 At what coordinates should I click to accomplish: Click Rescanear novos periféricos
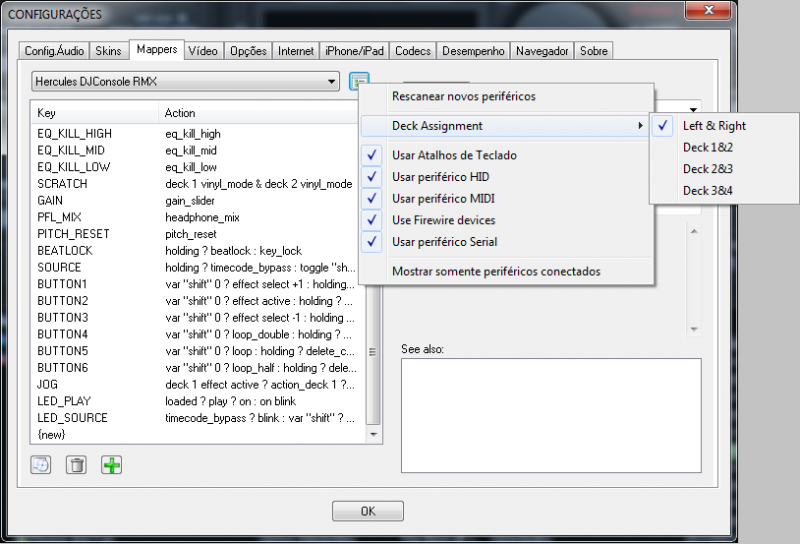(463, 97)
